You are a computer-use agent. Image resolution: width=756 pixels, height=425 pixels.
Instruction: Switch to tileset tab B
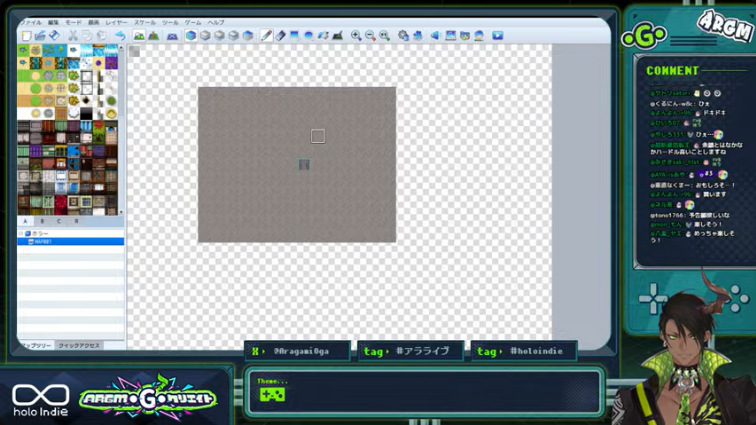pyautogui.click(x=42, y=221)
